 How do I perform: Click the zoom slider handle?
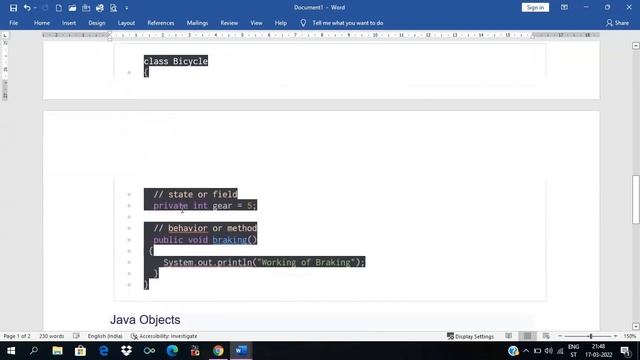[x=591, y=336]
